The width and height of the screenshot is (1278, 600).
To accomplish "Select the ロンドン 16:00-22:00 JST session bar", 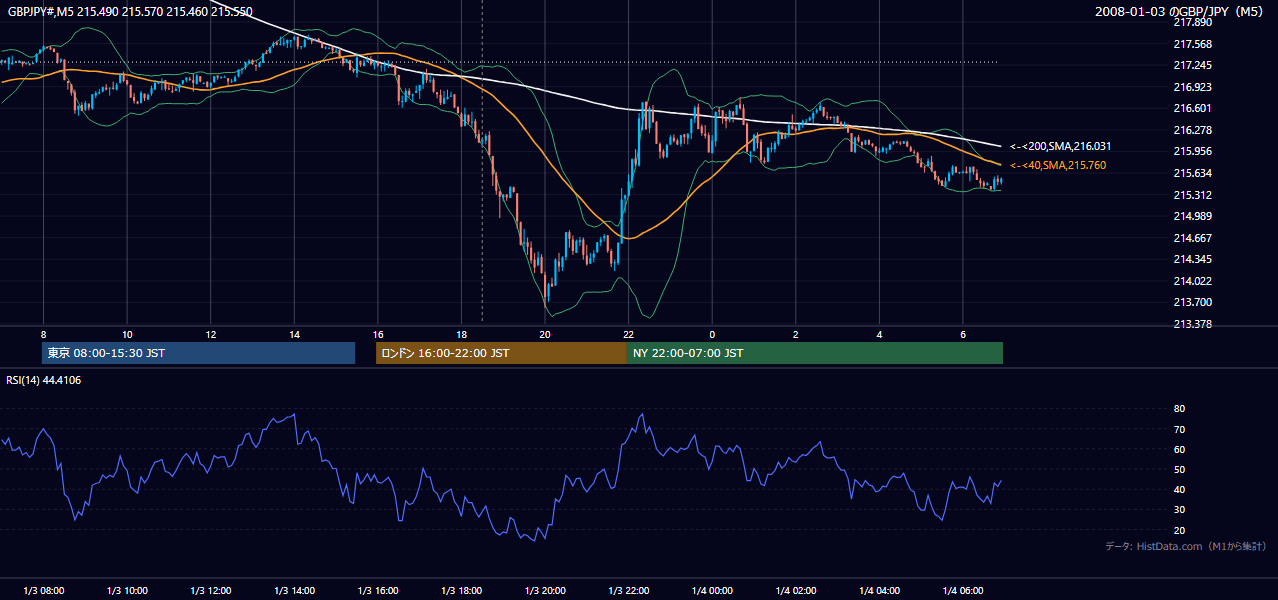I will (x=501, y=353).
